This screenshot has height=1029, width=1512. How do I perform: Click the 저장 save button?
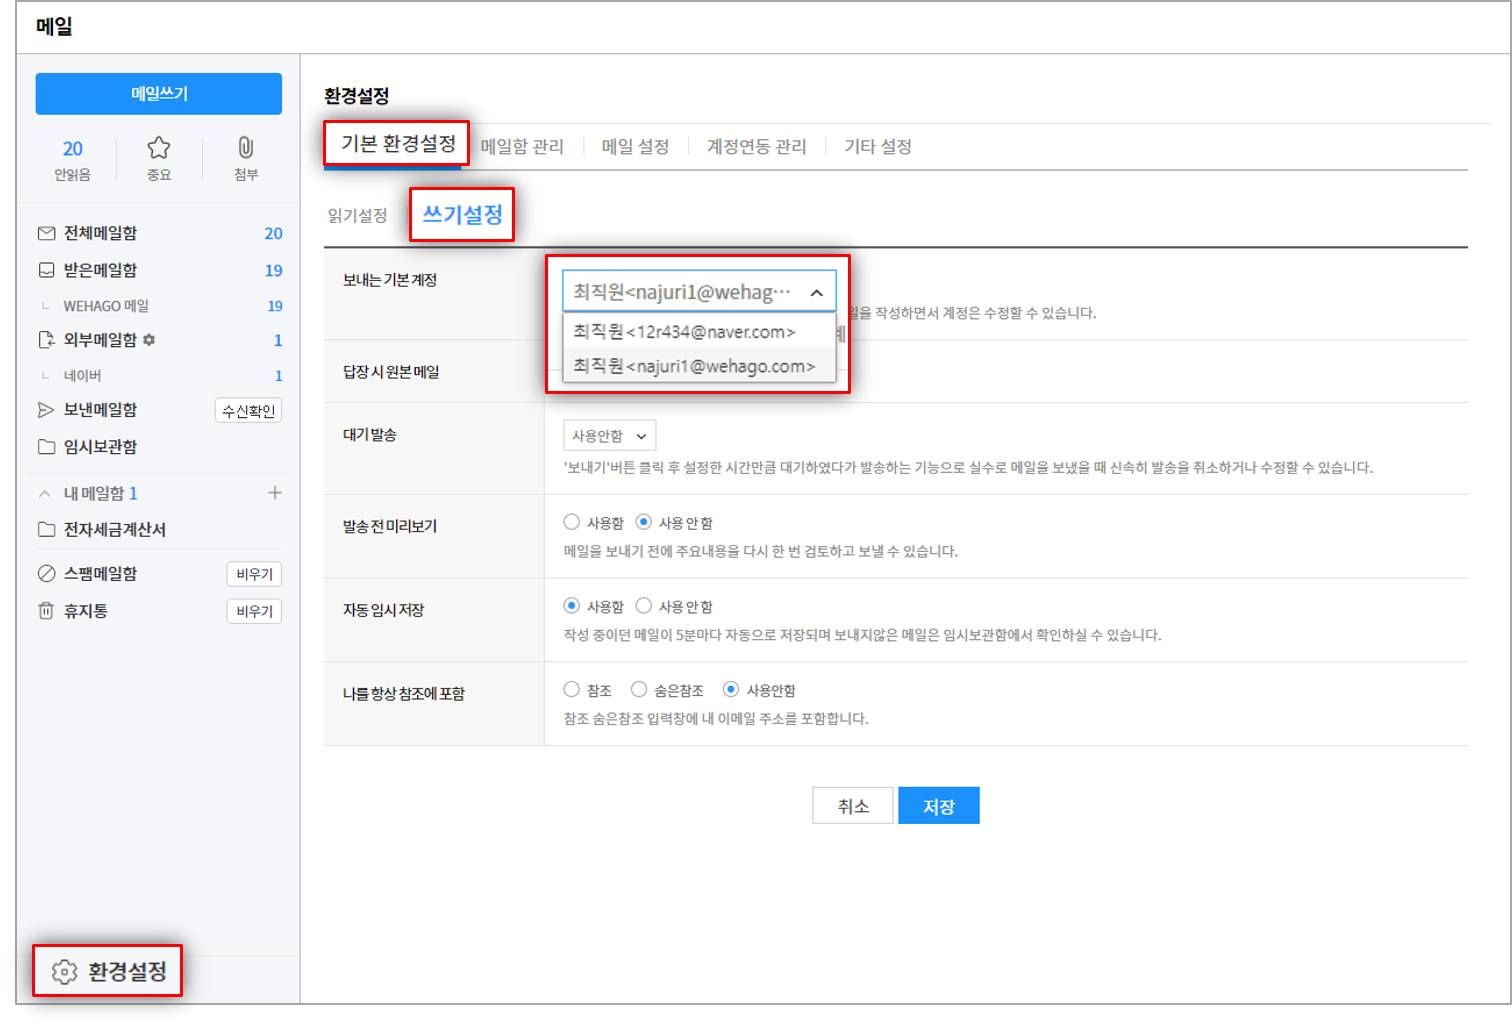point(938,806)
